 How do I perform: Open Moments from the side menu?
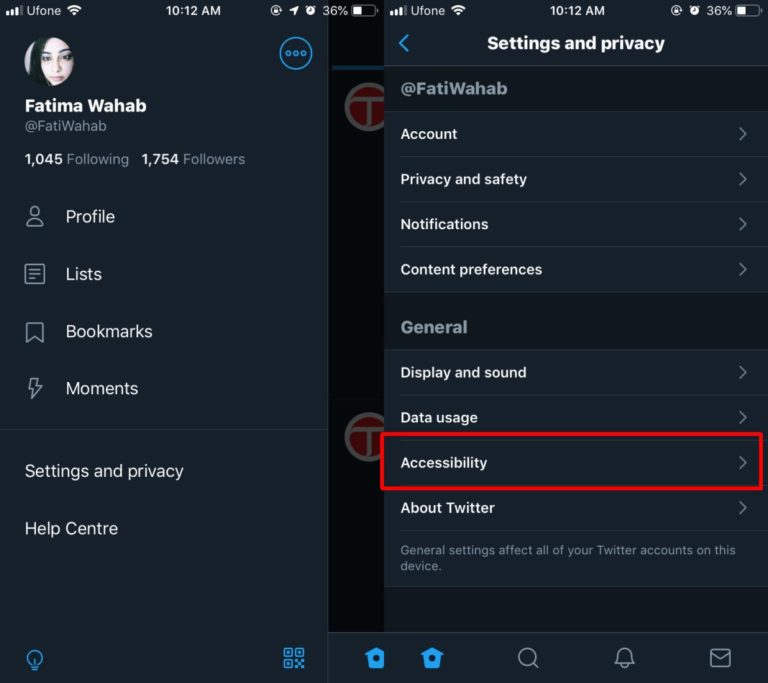(x=81, y=389)
